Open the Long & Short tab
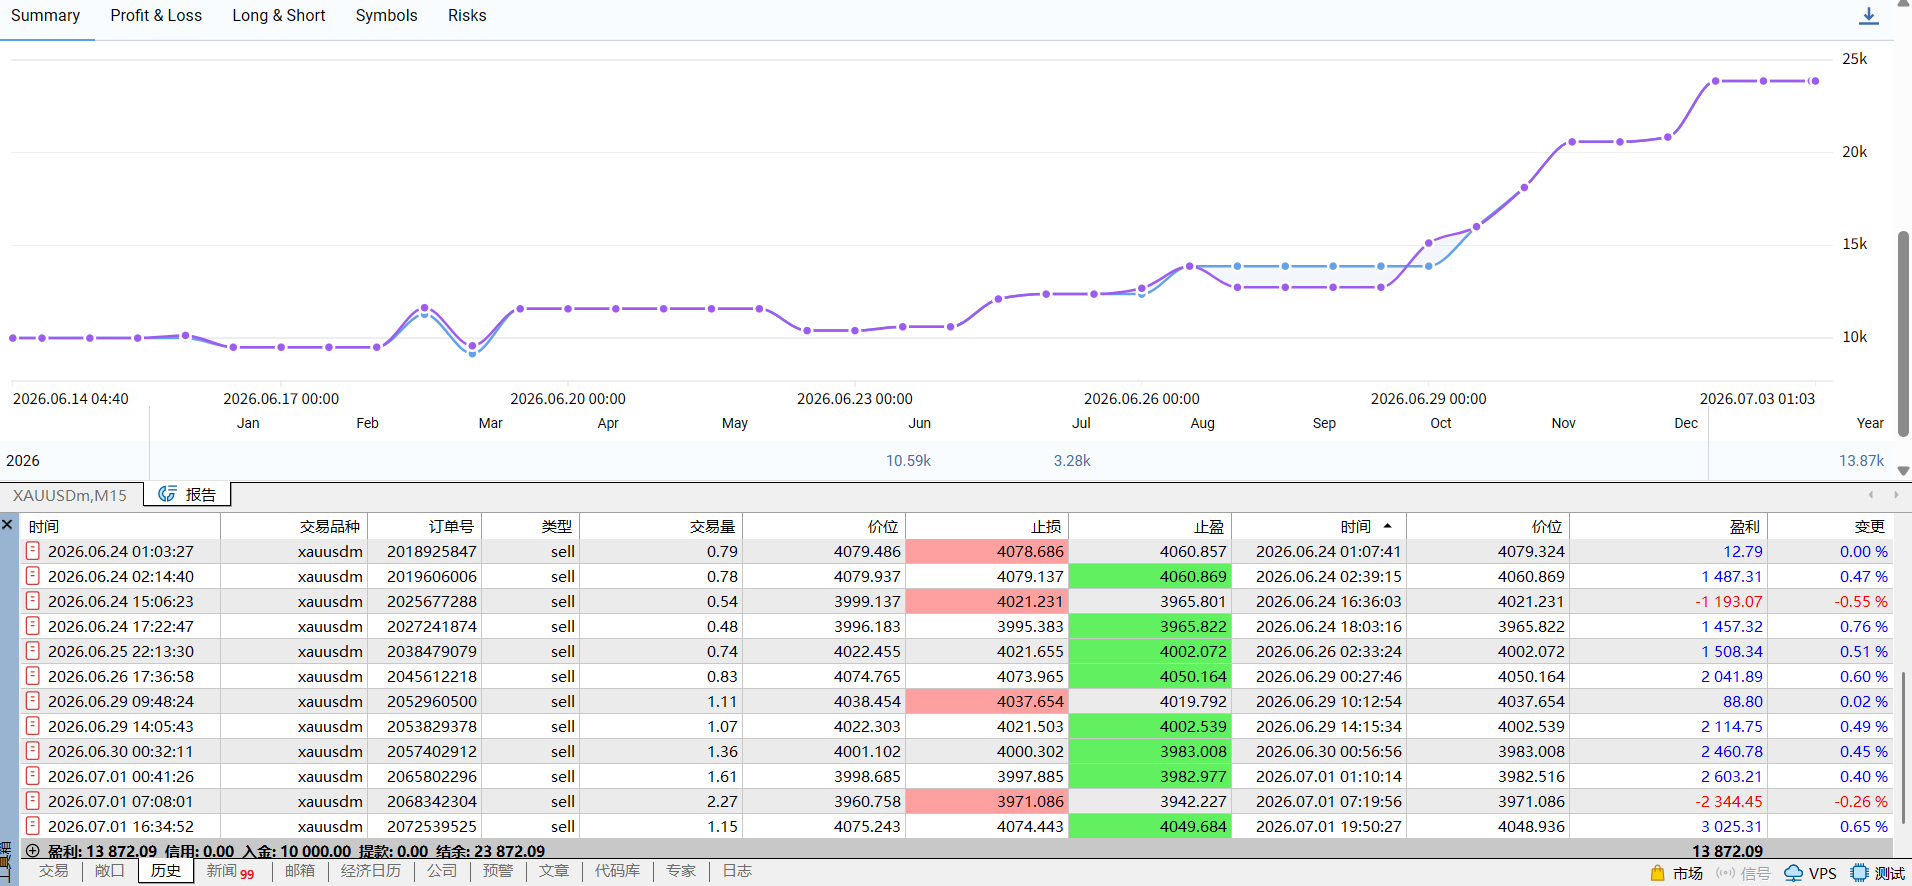1912x886 pixels. [x=279, y=16]
